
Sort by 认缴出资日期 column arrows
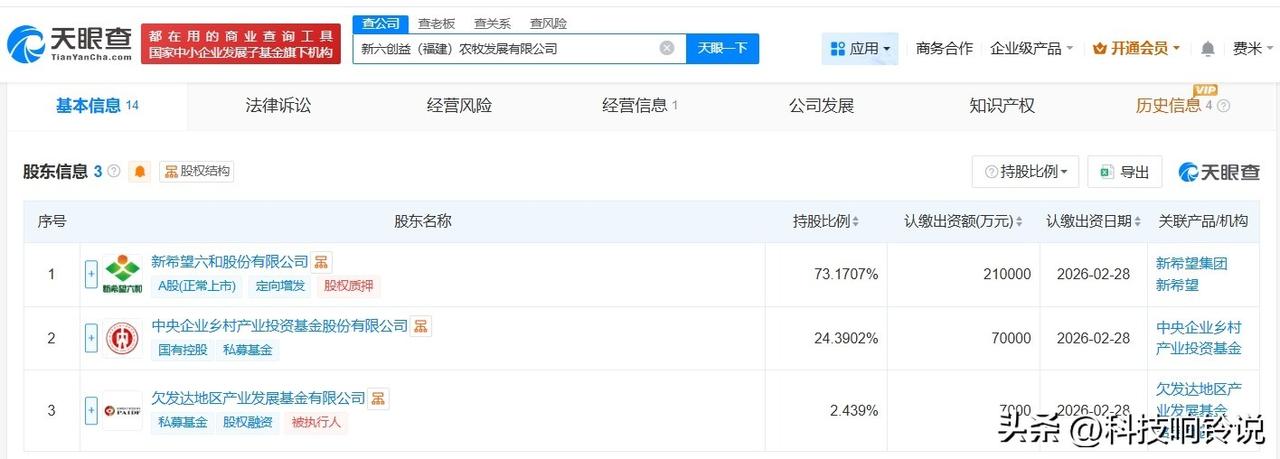pos(1138,221)
